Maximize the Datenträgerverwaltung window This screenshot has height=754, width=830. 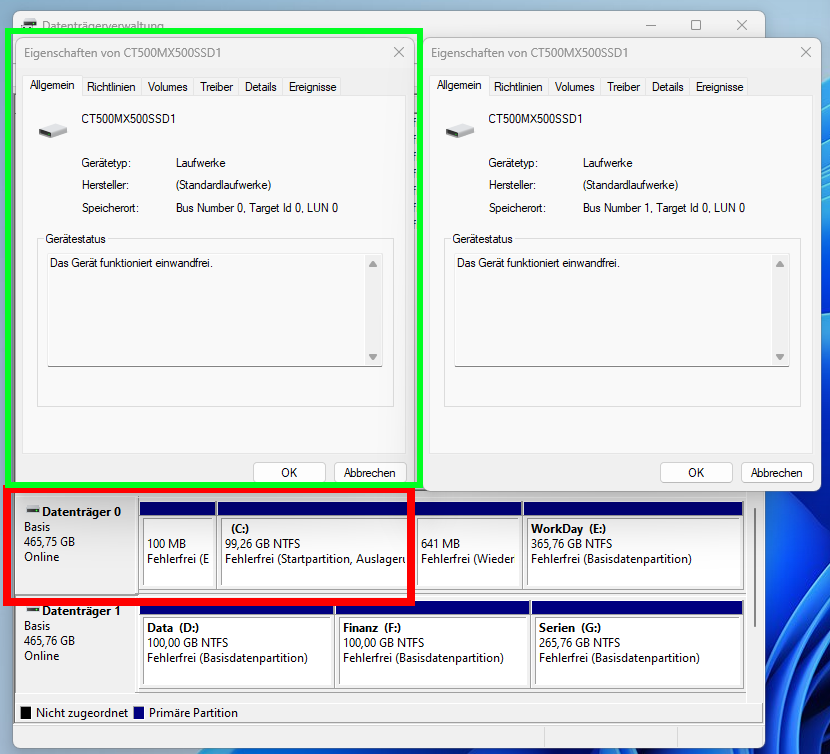[x=696, y=25]
